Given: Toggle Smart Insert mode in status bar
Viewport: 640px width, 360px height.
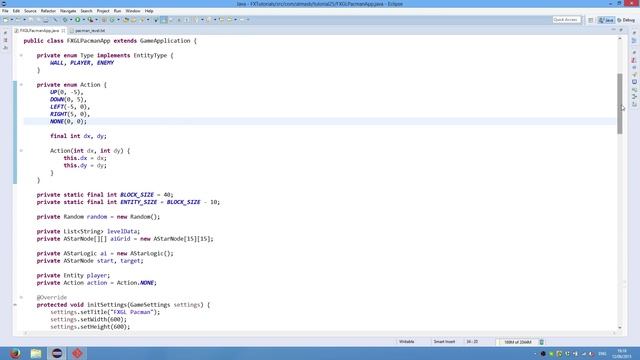Looking at the screenshot, I should click(x=444, y=342).
